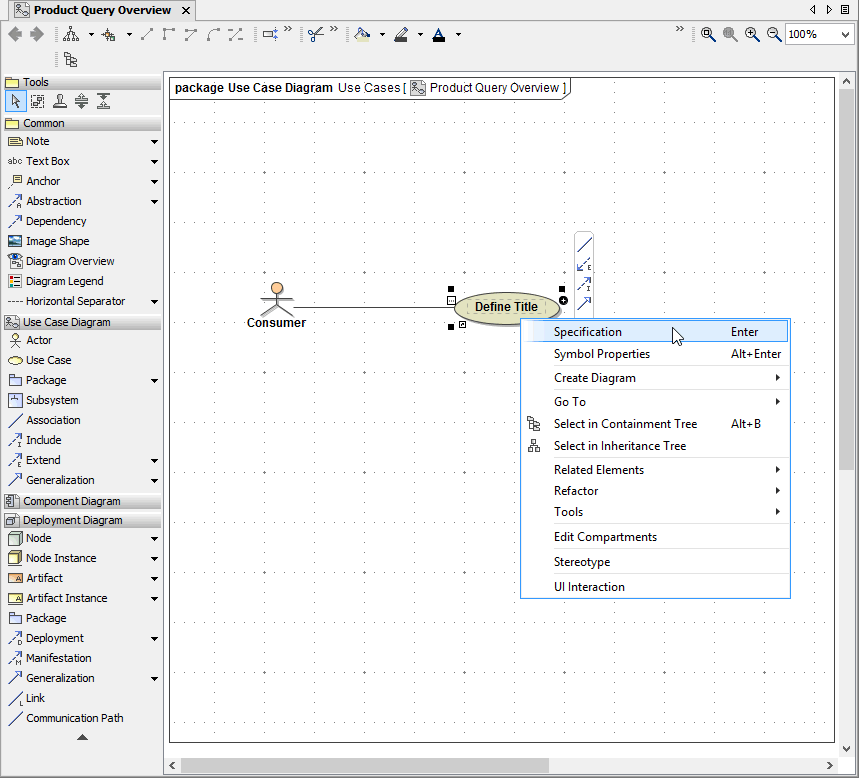
Task: Pick the Use Case tool in the palette
Action: [48, 360]
